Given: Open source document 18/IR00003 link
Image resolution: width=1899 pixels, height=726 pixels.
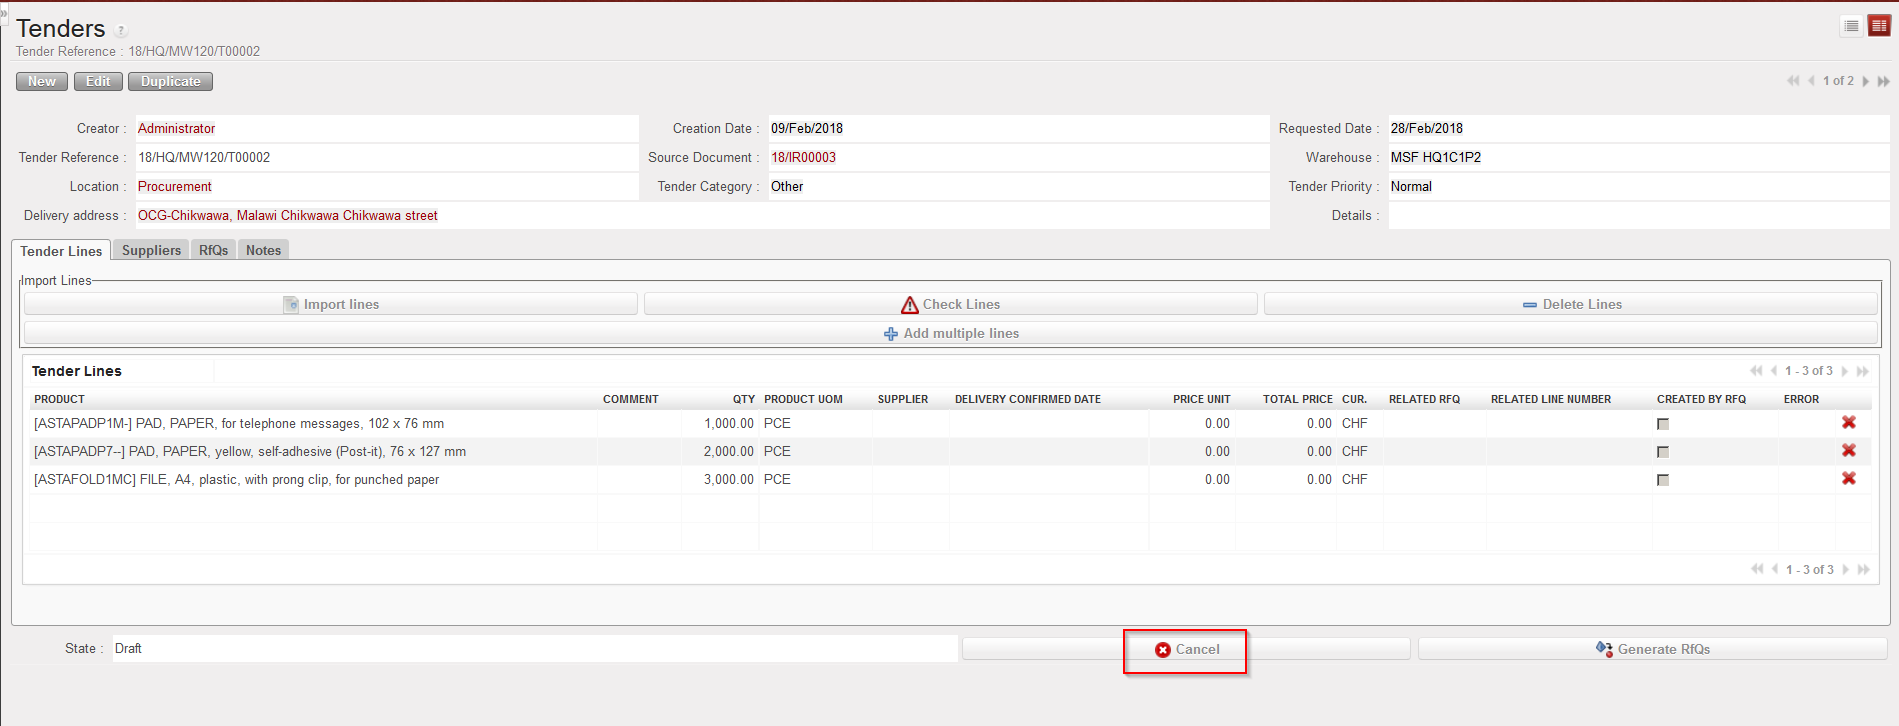Looking at the screenshot, I should pos(803,157).
